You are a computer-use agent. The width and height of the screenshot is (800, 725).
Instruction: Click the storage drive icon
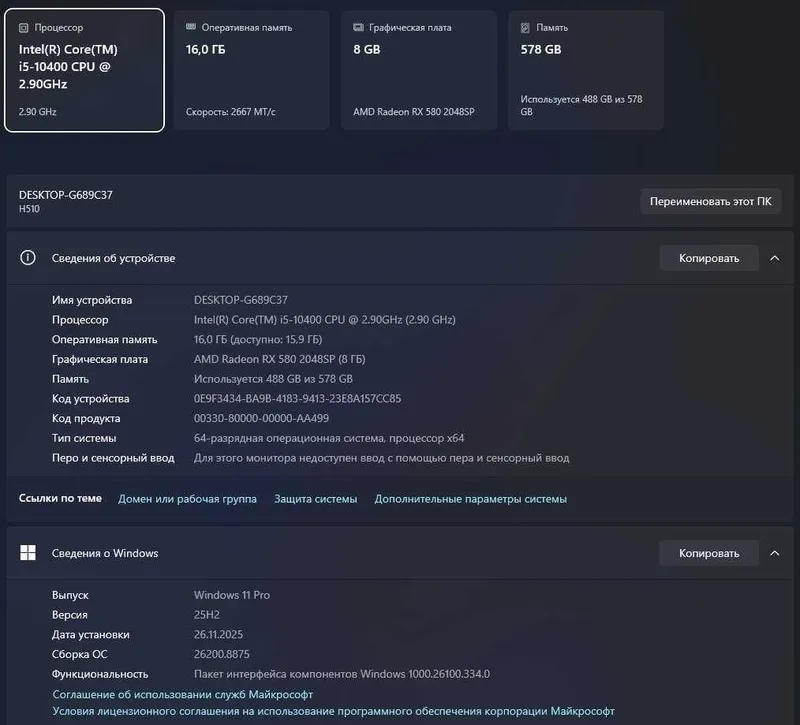[525, 28]
